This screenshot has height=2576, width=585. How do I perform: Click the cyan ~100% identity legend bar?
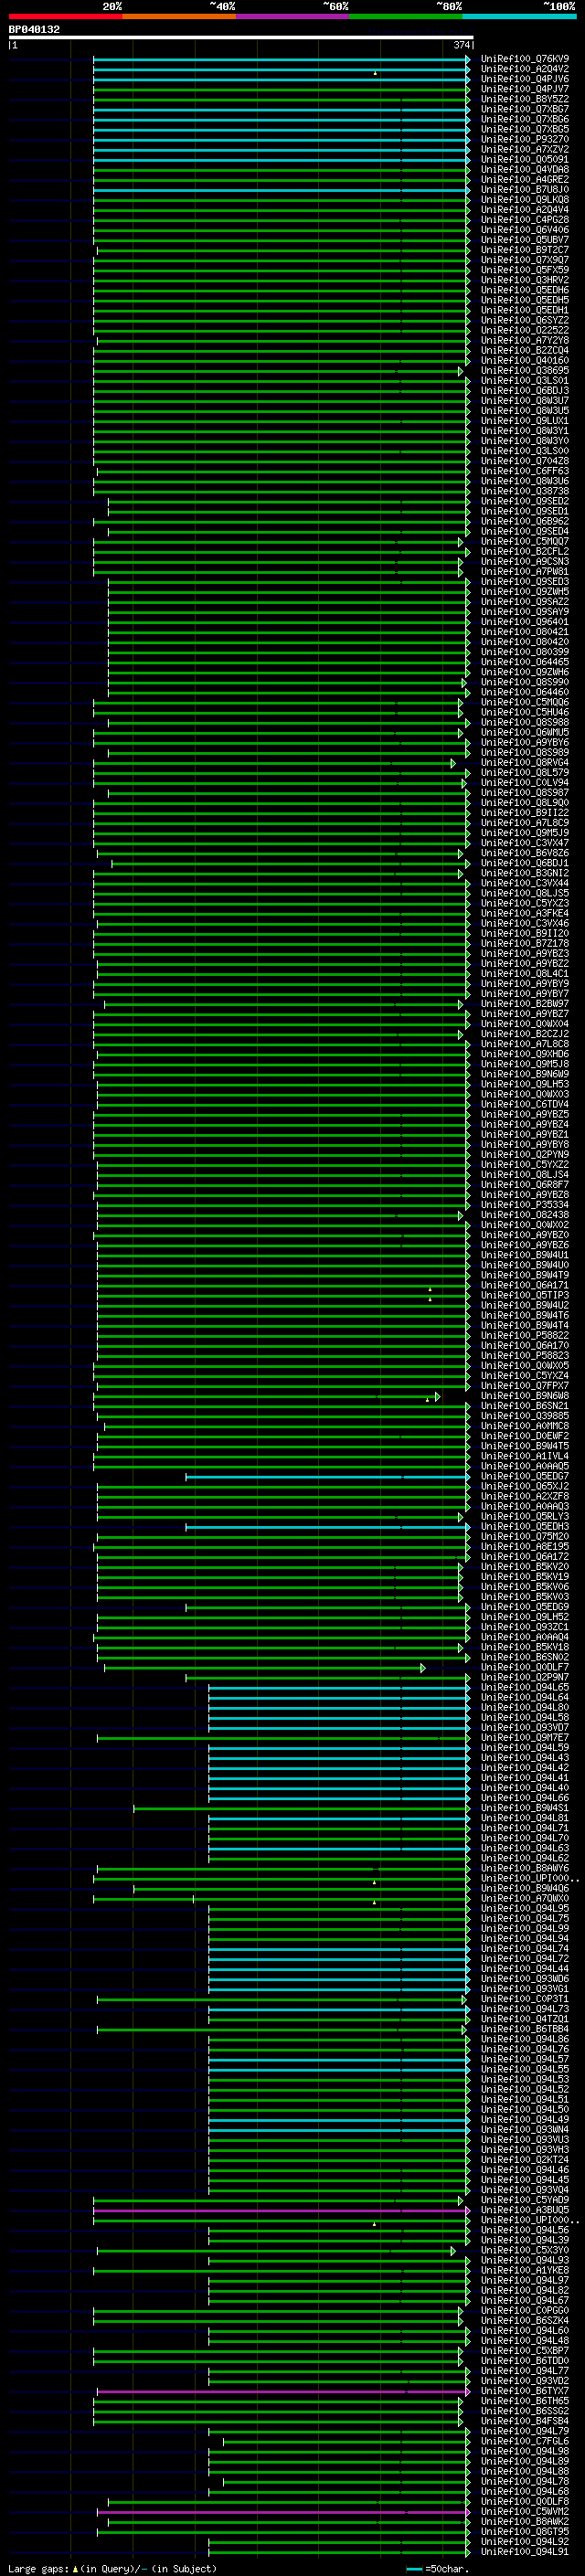coord(519,16)
